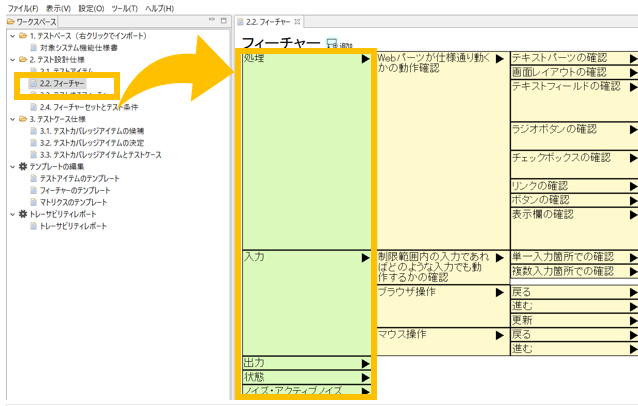
Task: Minimize the ワークスペース panel
Action: pyautogui.click(x=212, y=20)
